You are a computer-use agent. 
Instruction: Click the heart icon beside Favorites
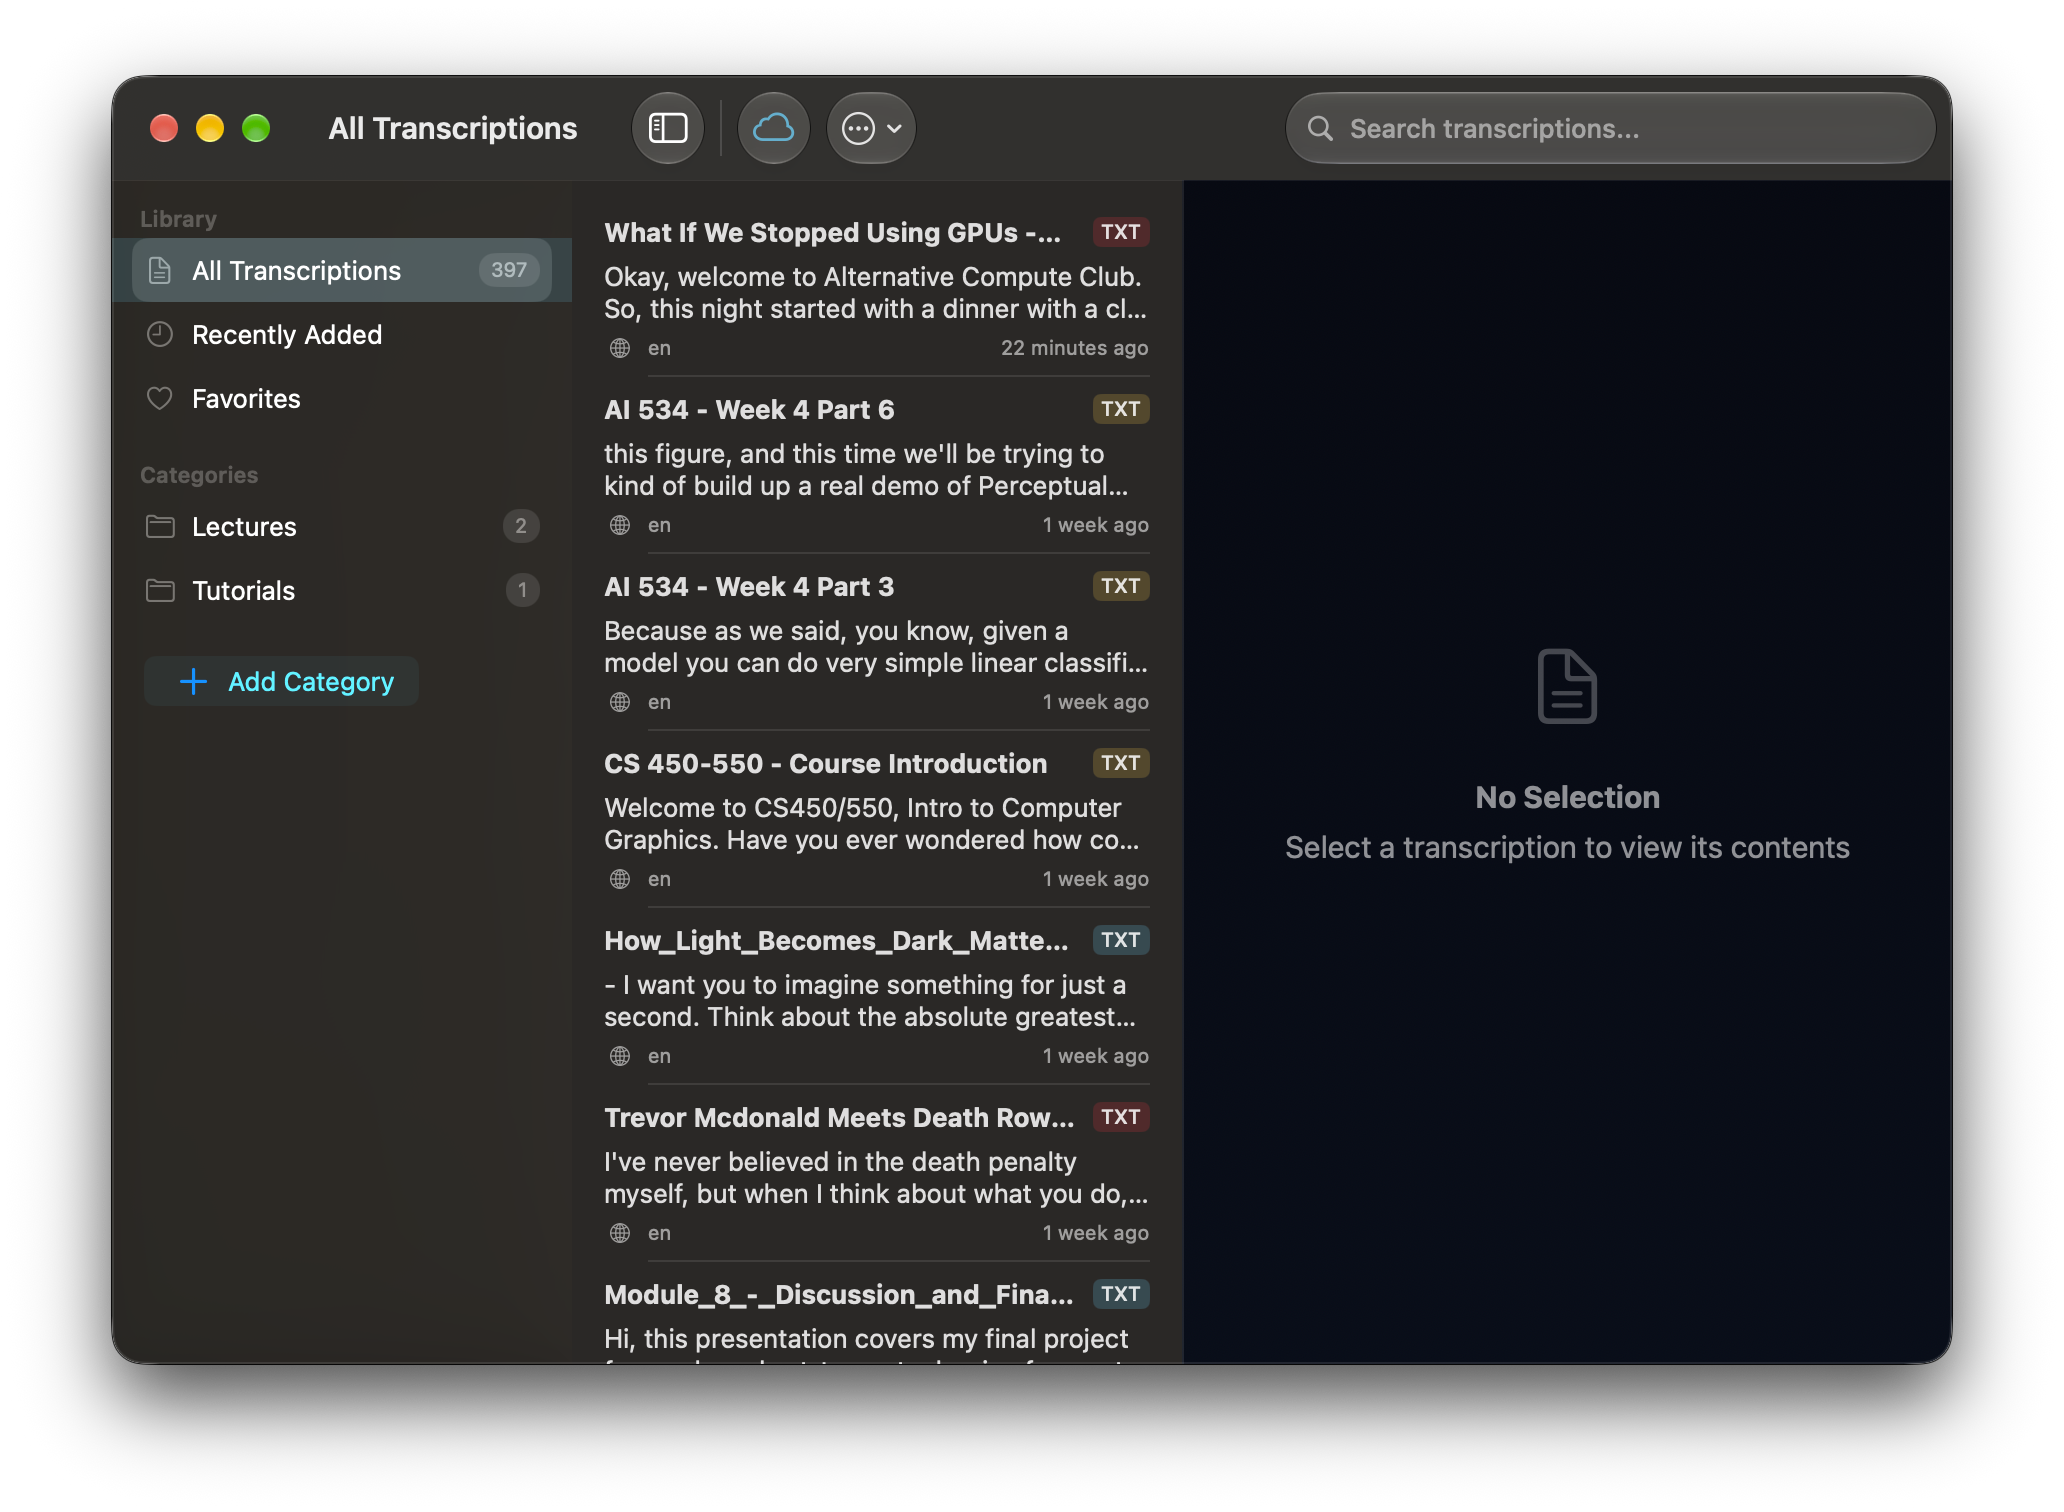(x=160, y=398)
